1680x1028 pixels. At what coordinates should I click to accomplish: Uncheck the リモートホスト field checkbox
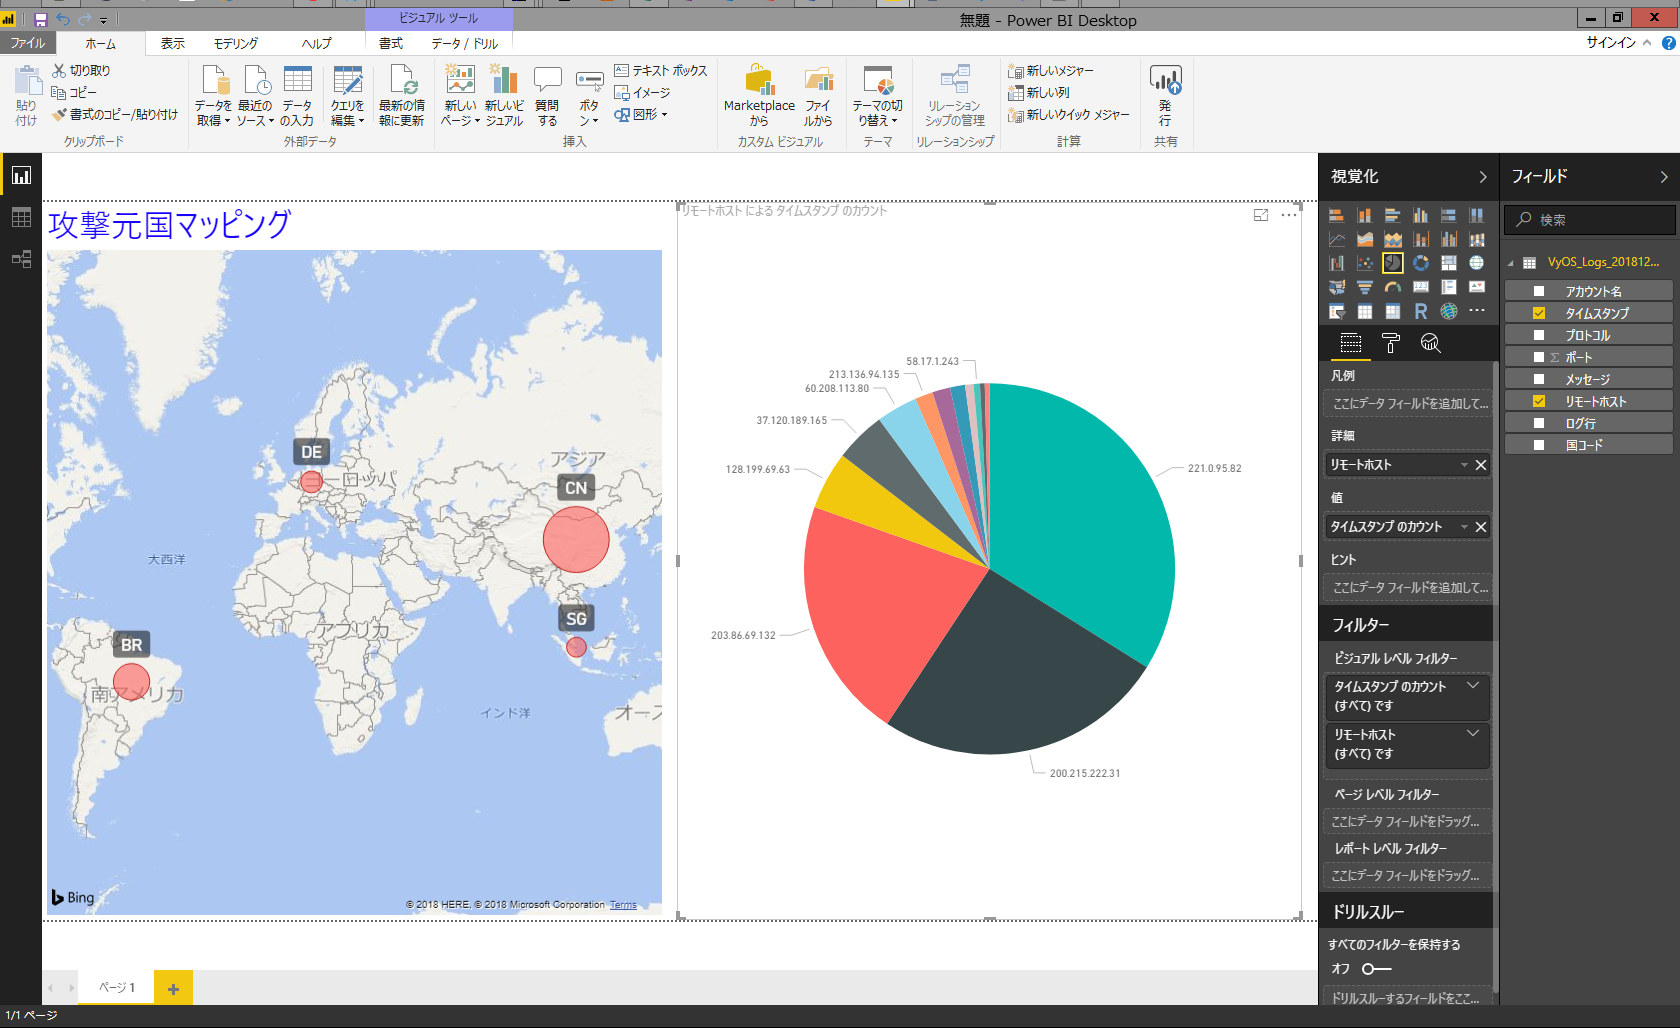click(x=1539, y=402)
